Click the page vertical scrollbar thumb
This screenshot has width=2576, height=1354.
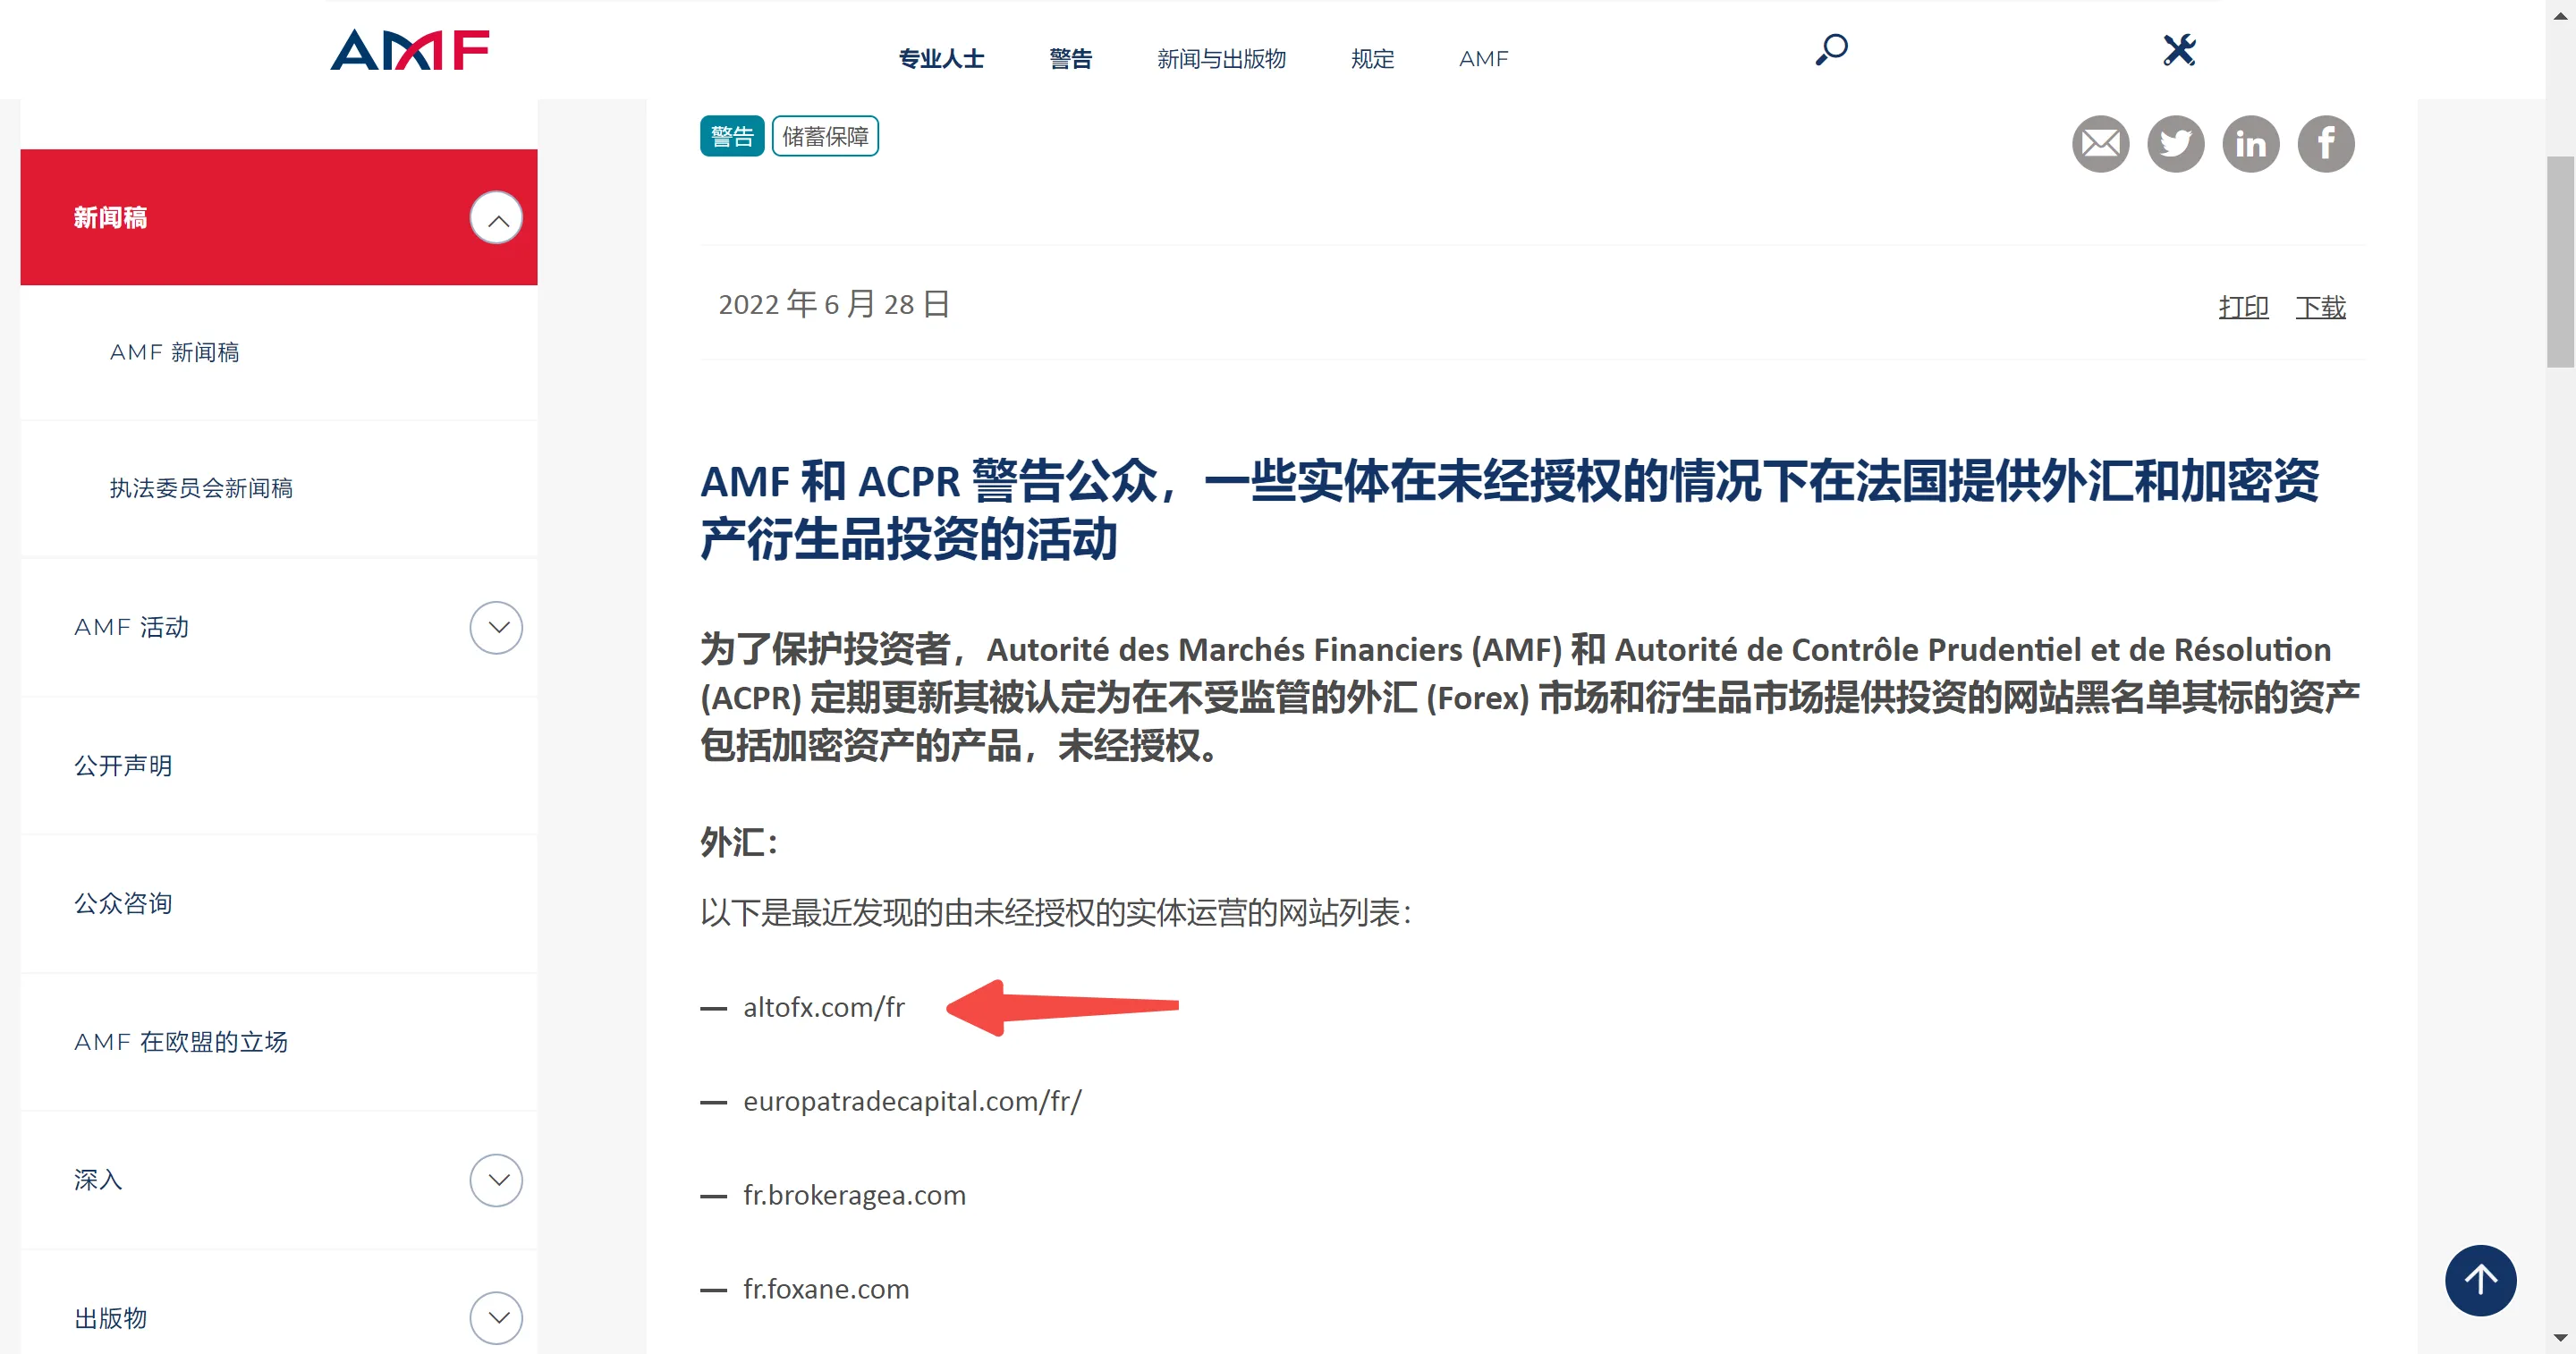pyautogui.click(x=2560, y=262)
